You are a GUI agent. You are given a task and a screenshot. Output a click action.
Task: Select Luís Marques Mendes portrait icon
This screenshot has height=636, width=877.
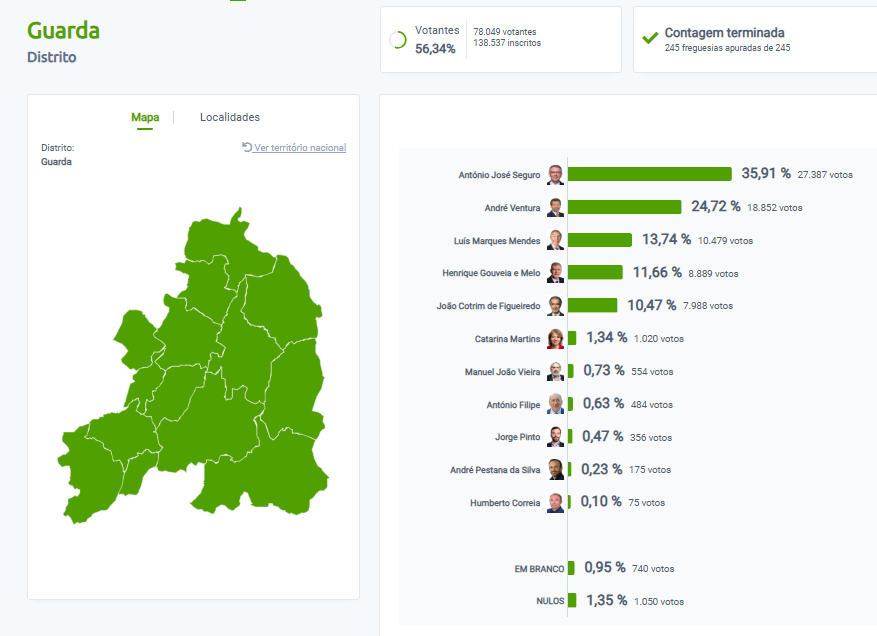click(555, 241)
